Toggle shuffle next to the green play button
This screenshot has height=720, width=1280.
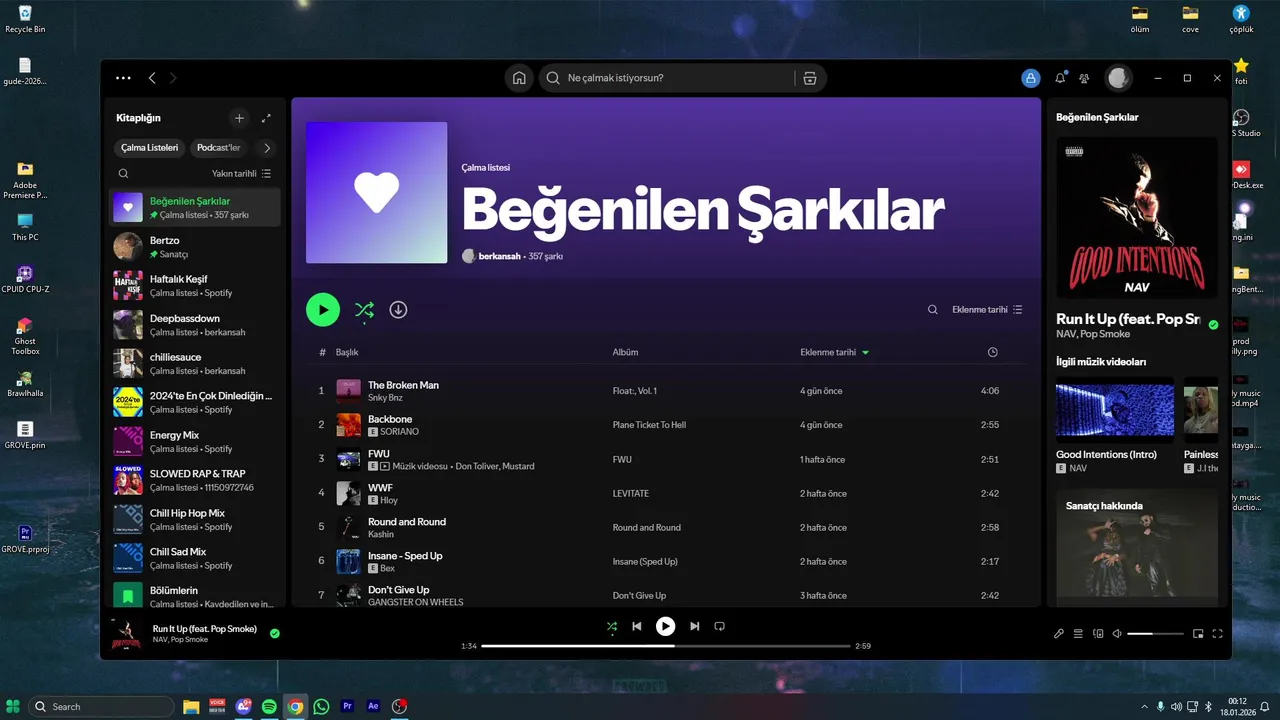click(364, 310)
